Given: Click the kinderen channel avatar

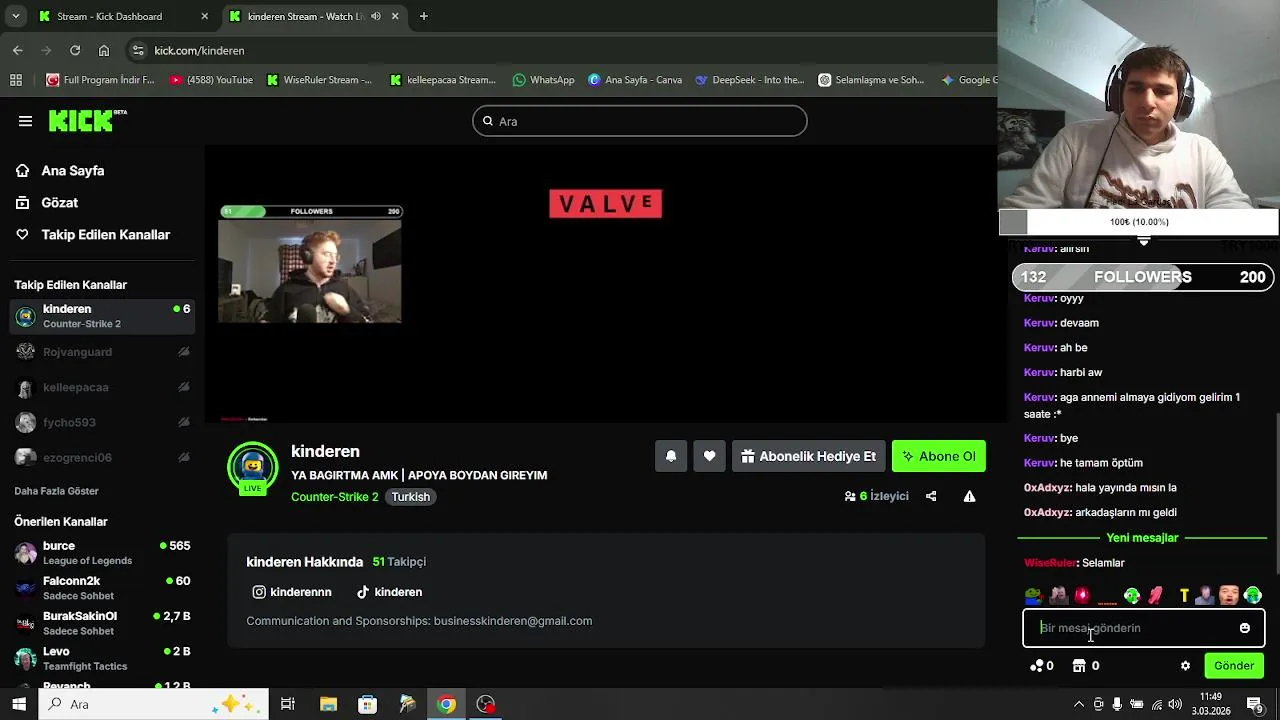Looking at the screenshot, I should (x=252, y=466).
